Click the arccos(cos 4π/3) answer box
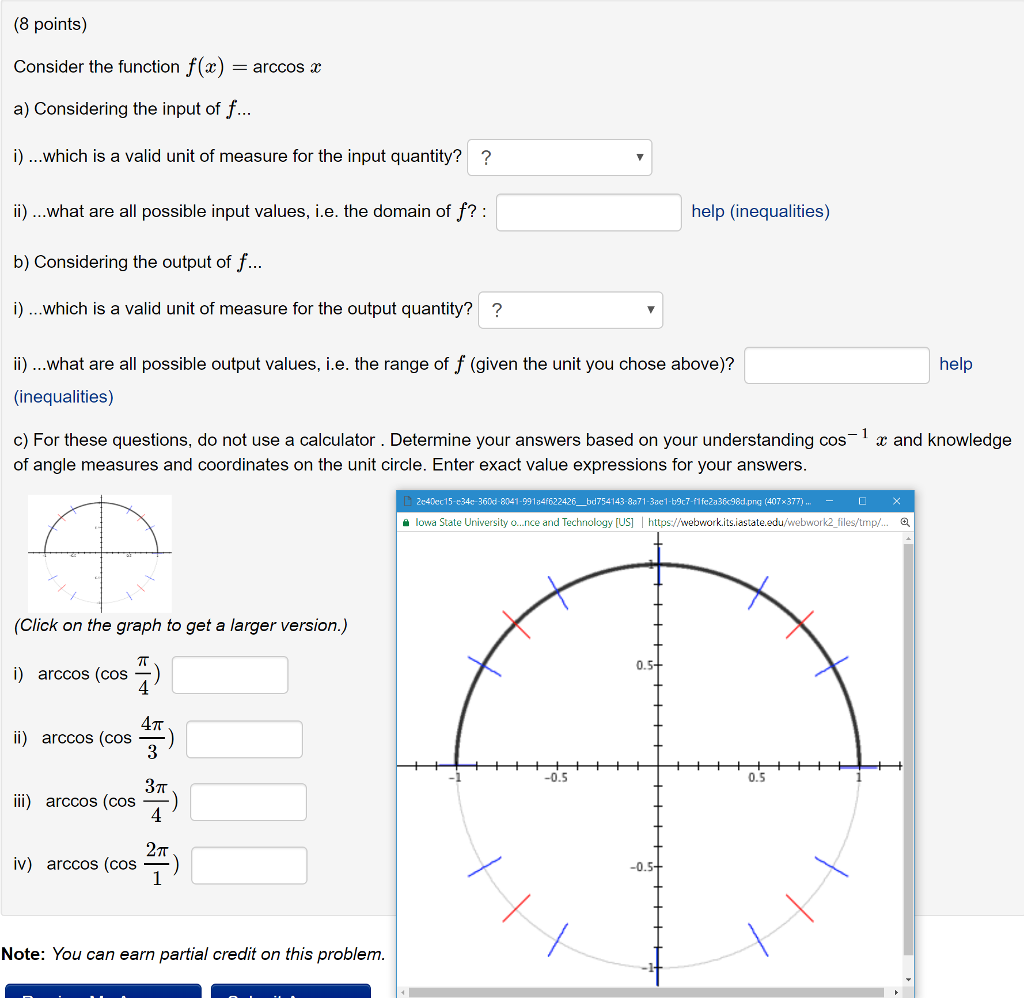The height and width of the screenshot is (998, 1024). point(244,738)
